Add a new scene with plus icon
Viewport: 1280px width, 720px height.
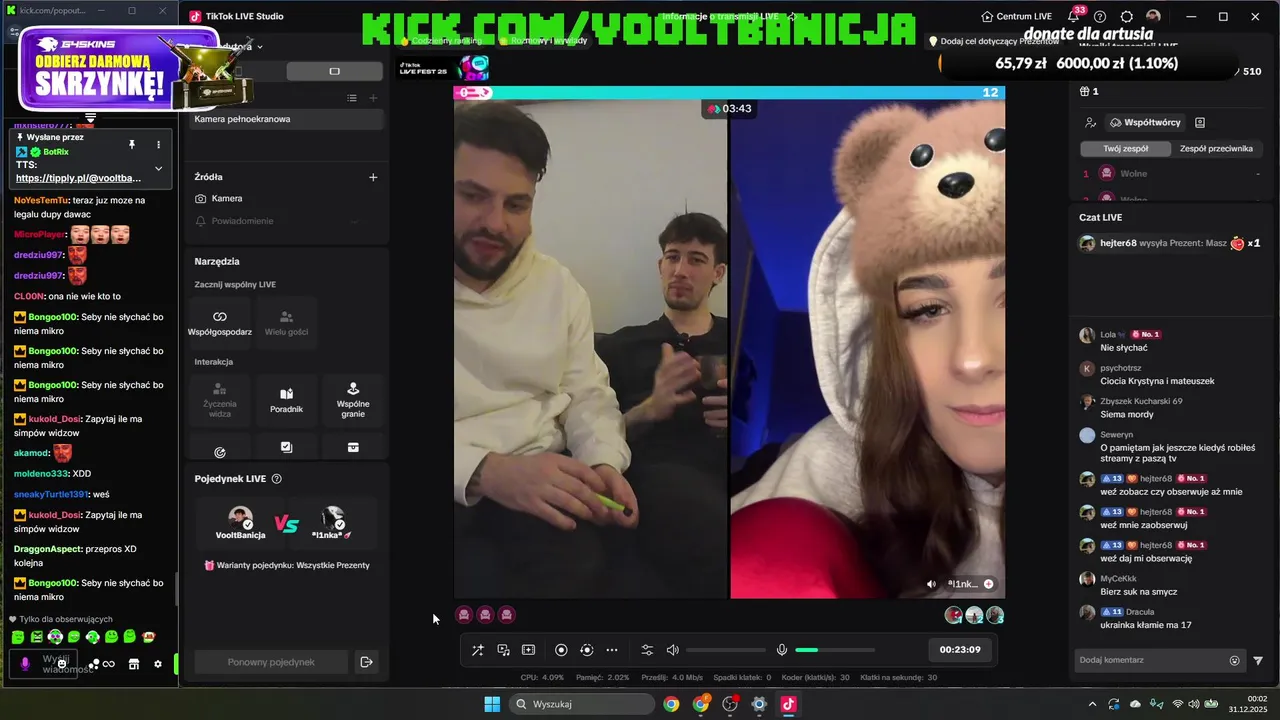point(373,98)
